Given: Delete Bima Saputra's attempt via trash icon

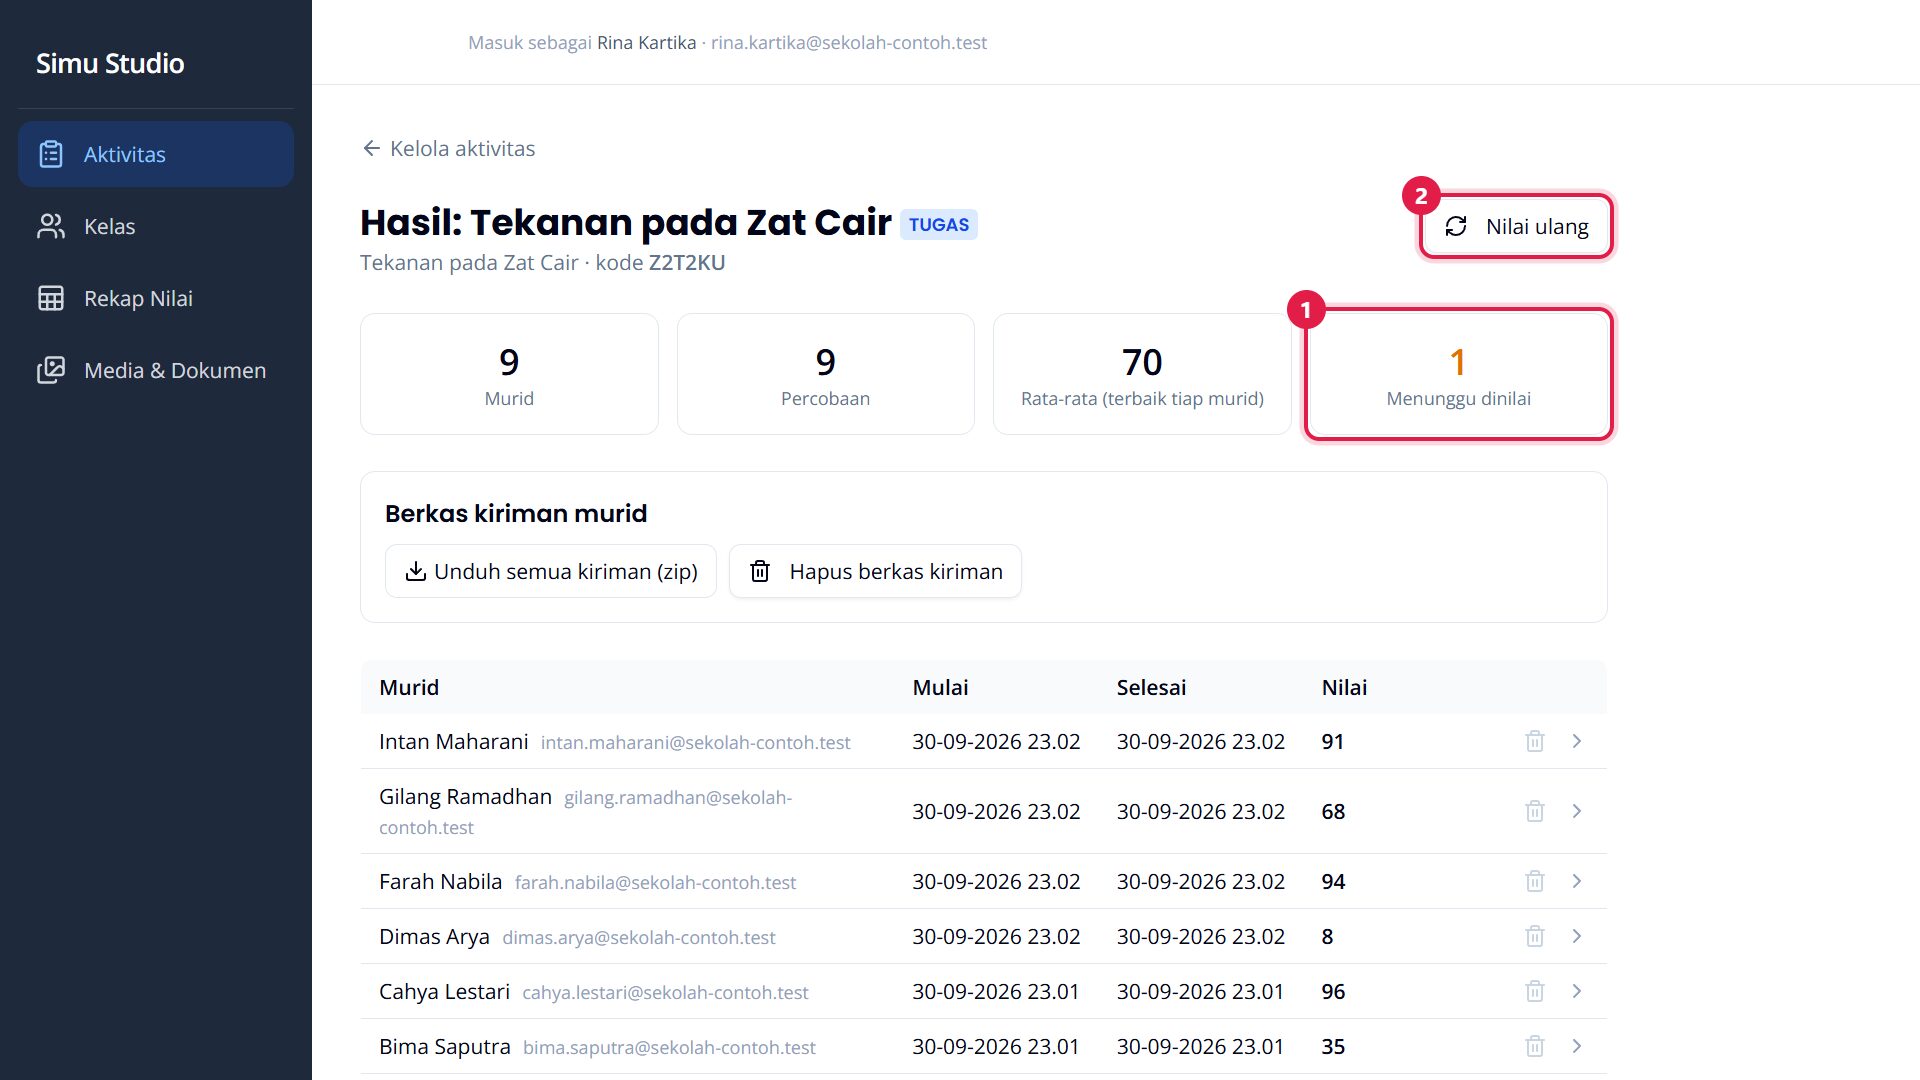Looking at the screenshot, I should point(1535,1046).
